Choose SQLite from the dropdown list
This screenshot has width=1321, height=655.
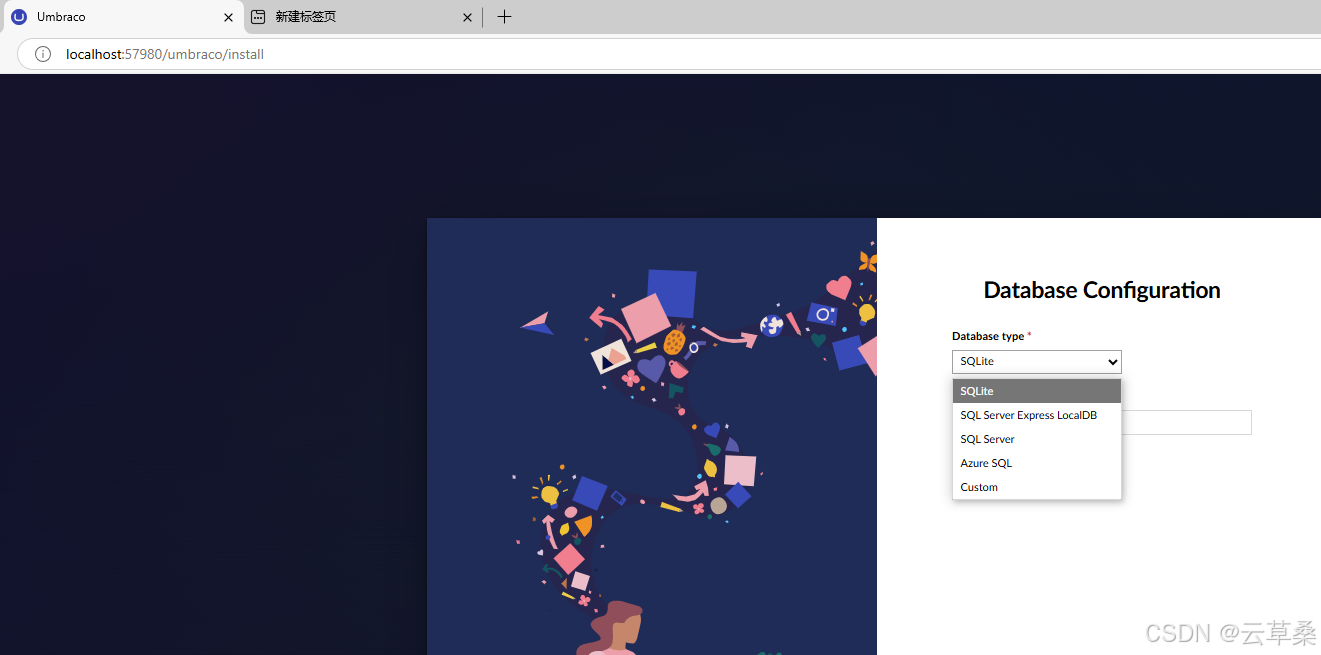pos(1037,391)
